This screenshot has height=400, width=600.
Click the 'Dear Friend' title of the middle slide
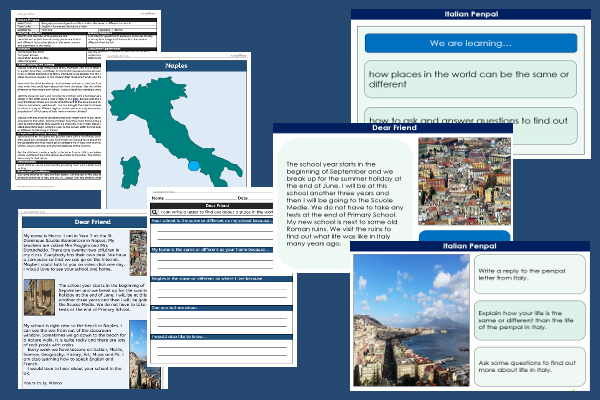point(394,128)
